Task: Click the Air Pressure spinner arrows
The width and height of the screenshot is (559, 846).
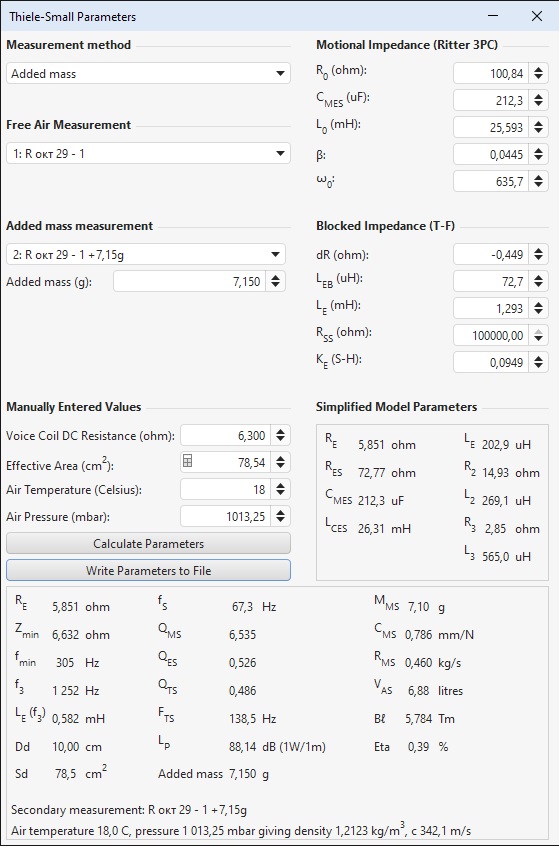Action: (x=281, y=516)
